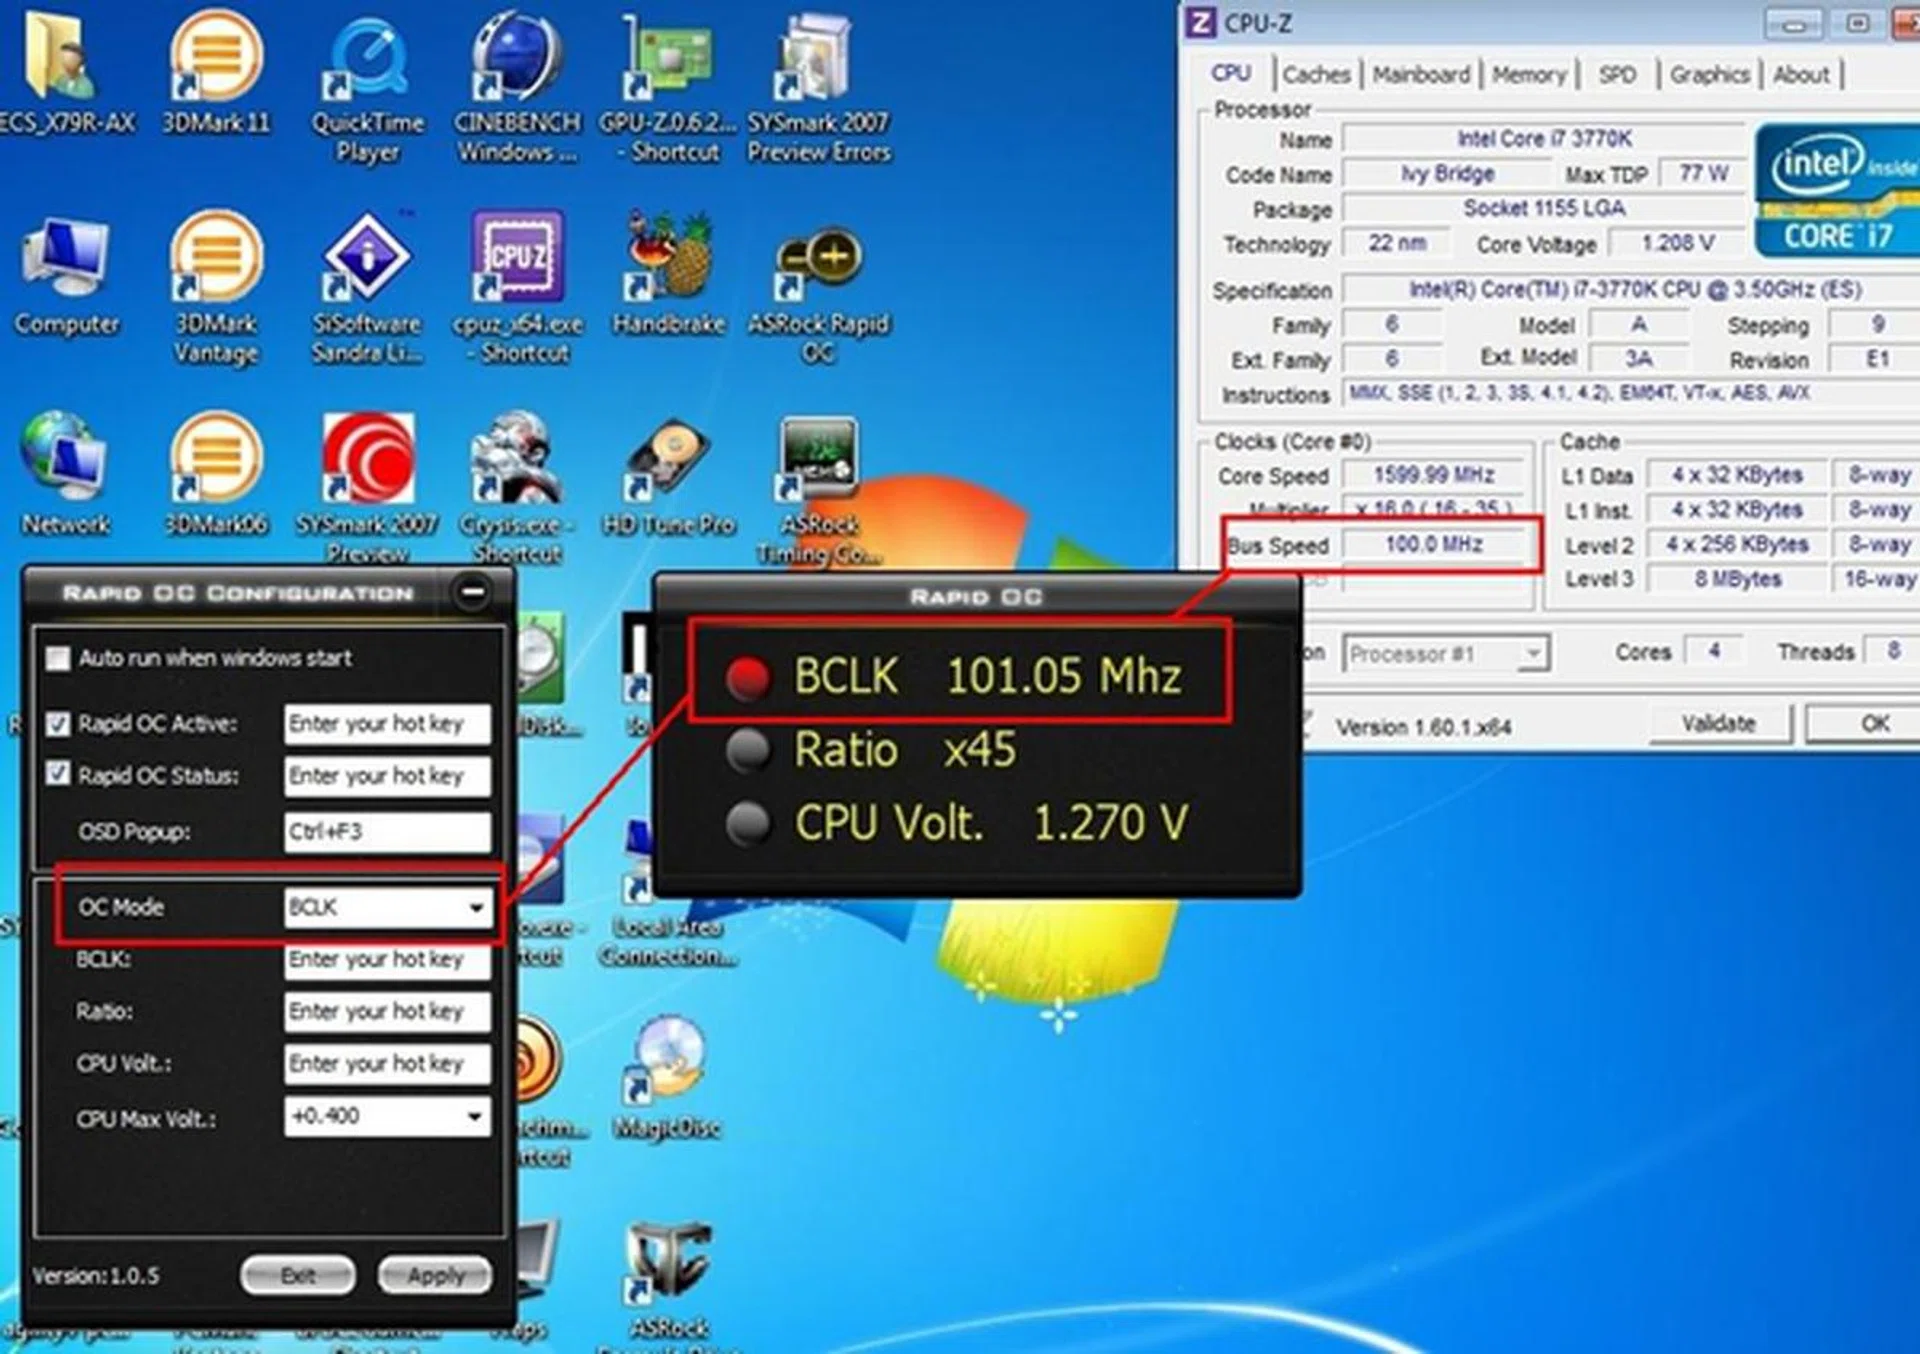Open the OC Mode dropdown

(x=477, y=908)
